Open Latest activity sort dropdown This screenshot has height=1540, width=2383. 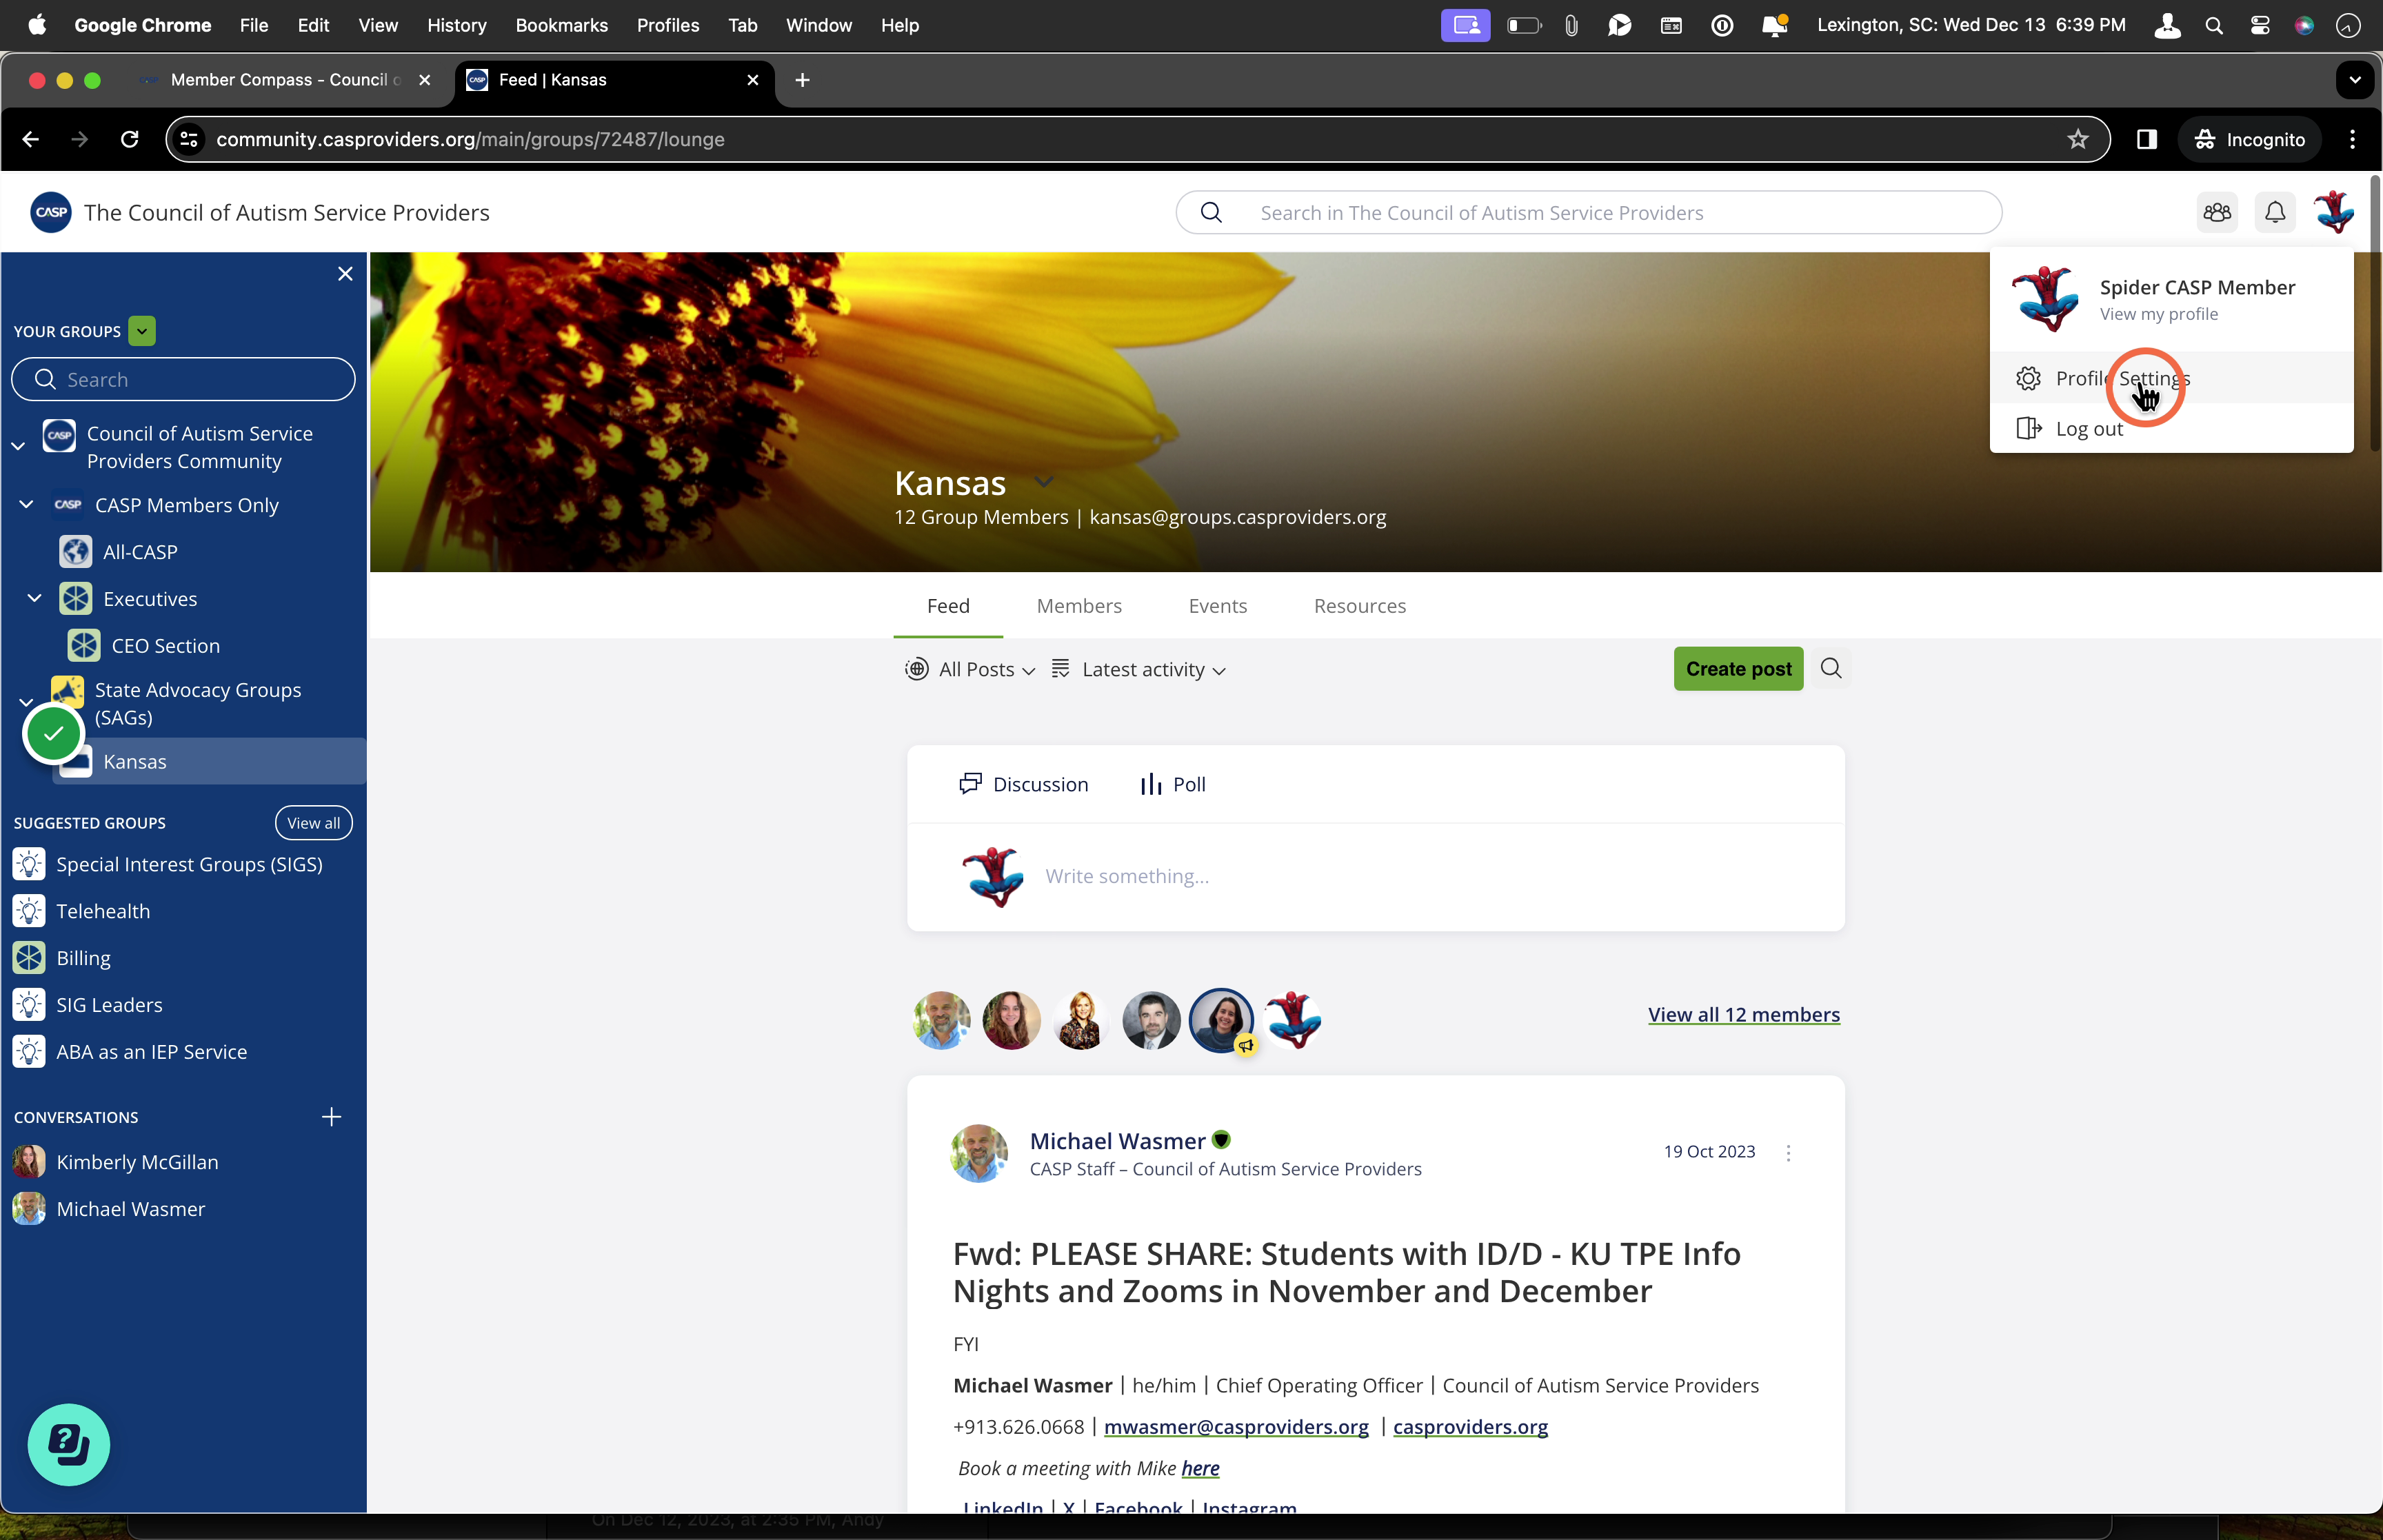tap(1139, 669)
